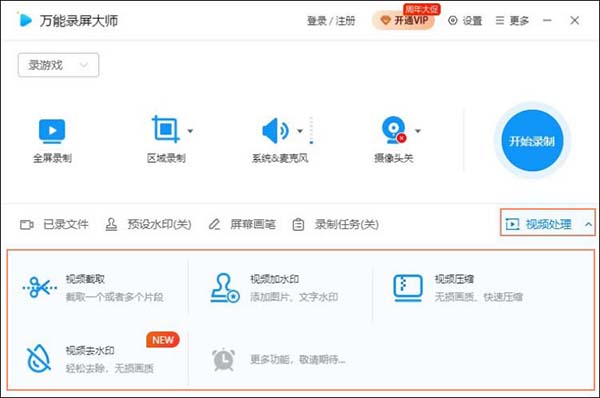Adjust the audio volume level slider

pos(311,130)
